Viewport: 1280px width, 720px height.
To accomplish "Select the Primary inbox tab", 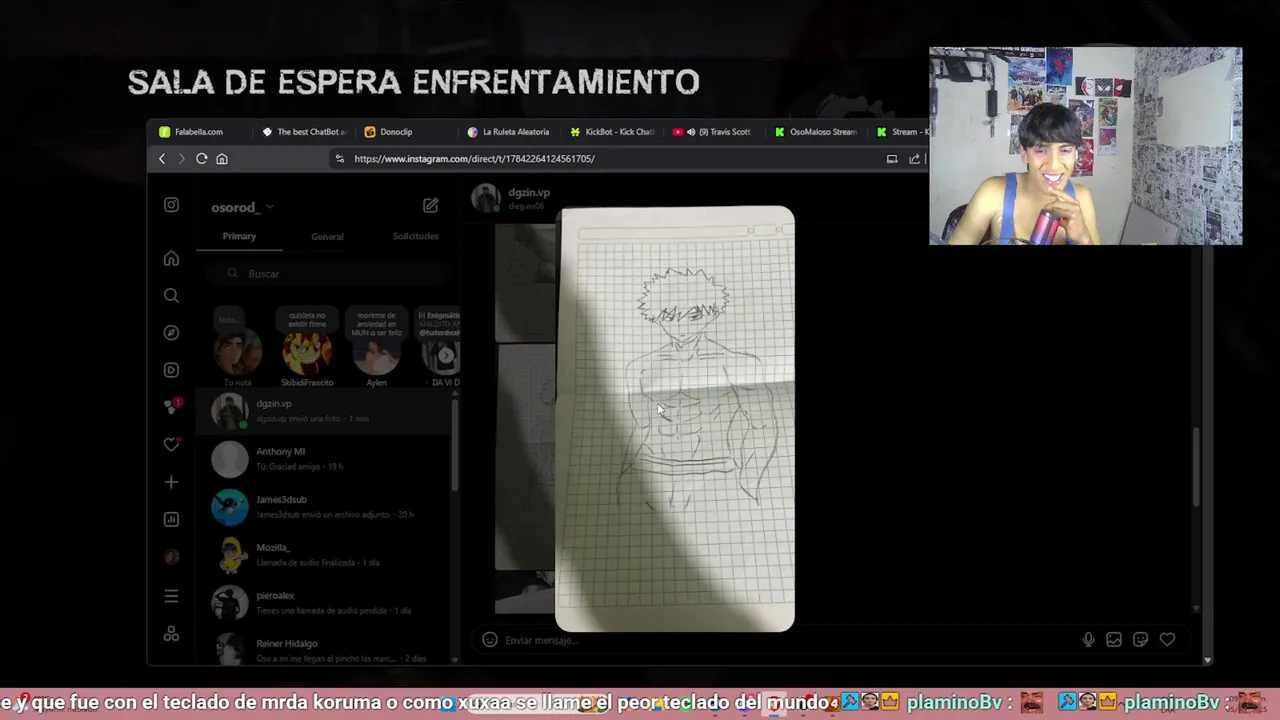I will 239,236.
